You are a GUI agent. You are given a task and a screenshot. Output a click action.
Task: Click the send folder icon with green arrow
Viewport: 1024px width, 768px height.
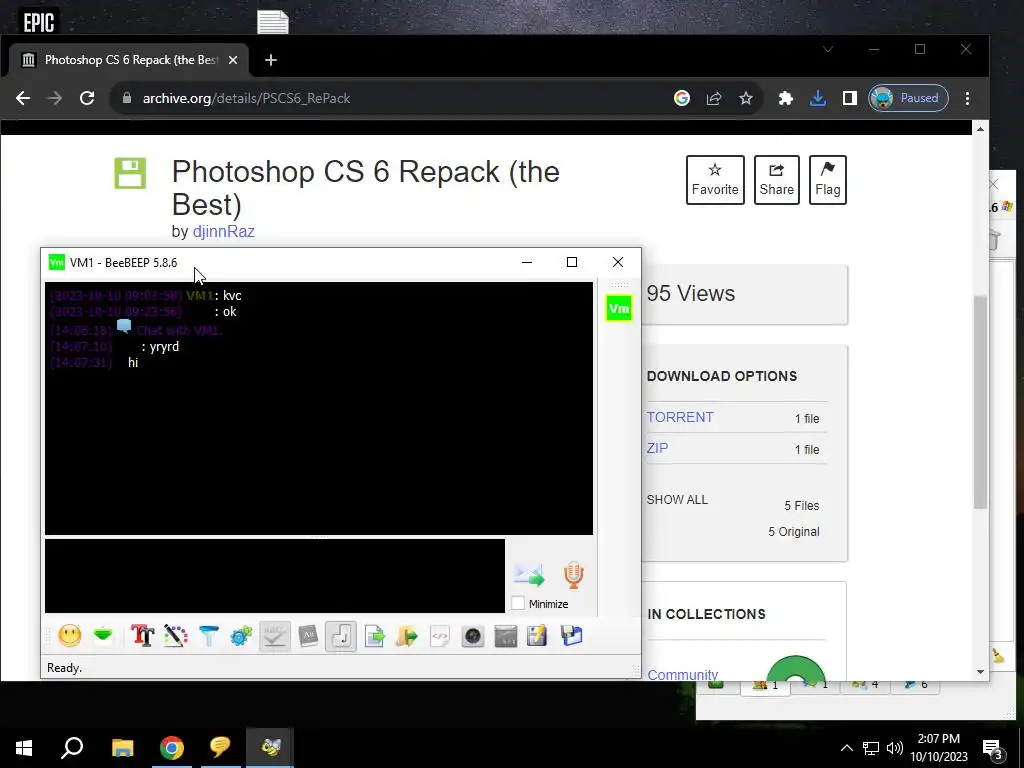tap(407, 635)
